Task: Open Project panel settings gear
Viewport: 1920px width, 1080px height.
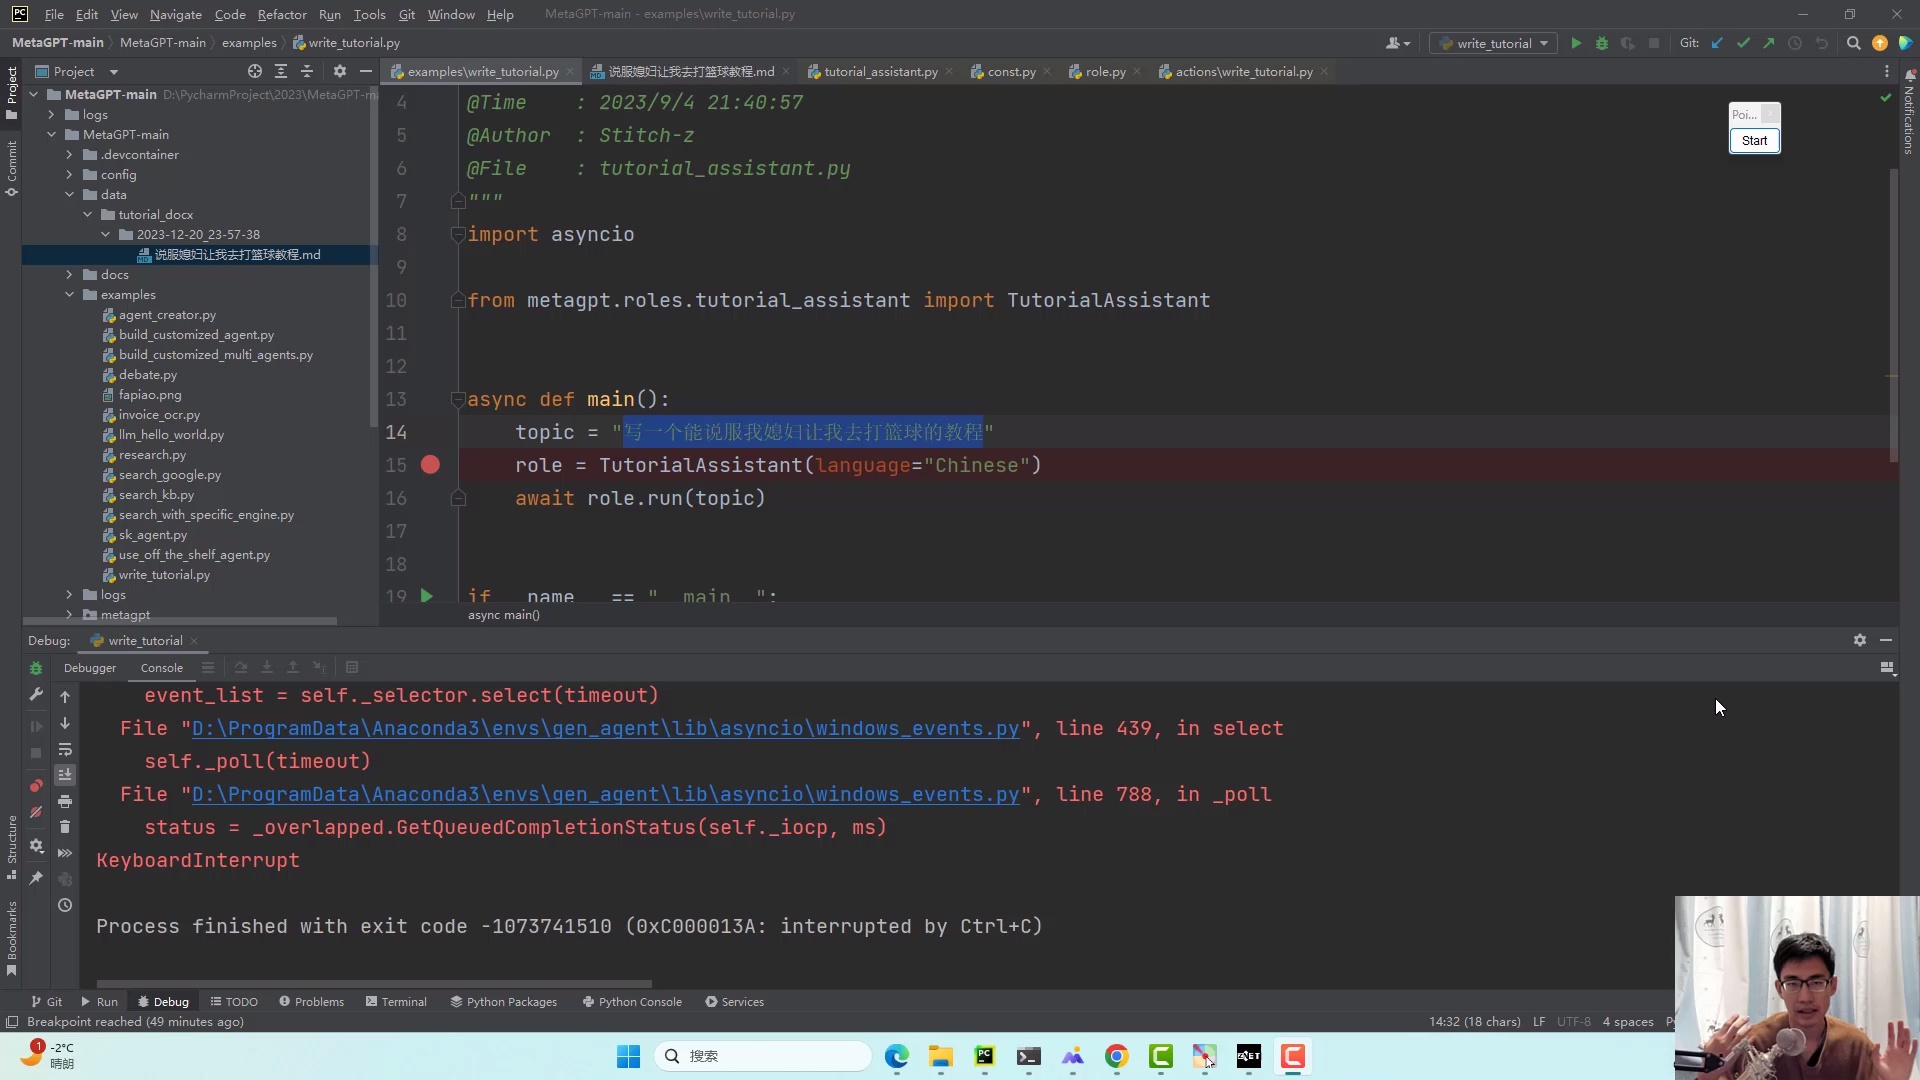Action: click(340, 71)
